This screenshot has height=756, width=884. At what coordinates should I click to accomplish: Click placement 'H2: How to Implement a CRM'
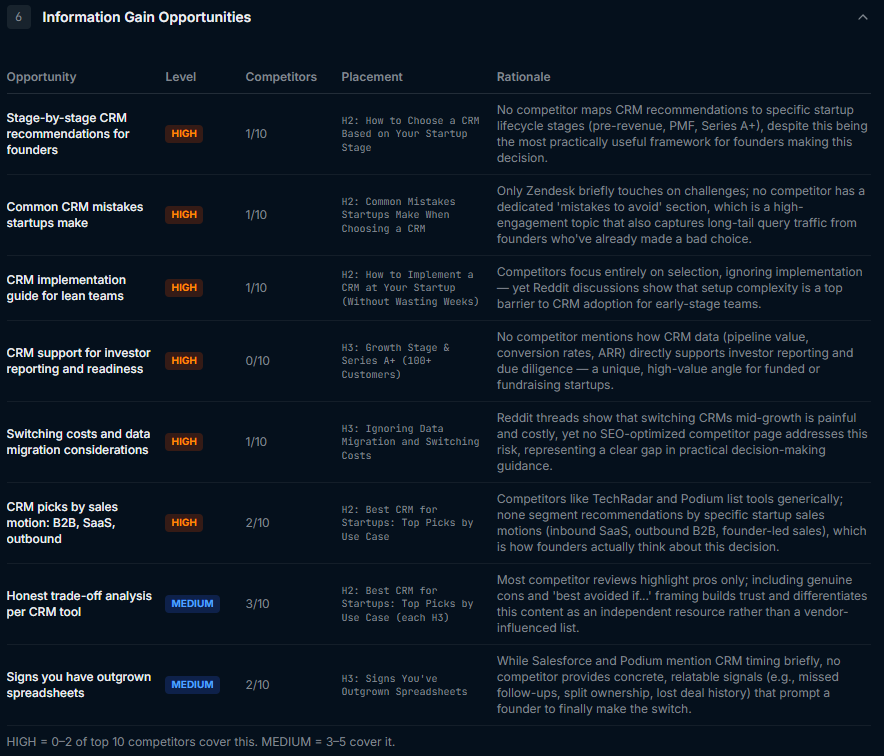(x=410, y=288)
